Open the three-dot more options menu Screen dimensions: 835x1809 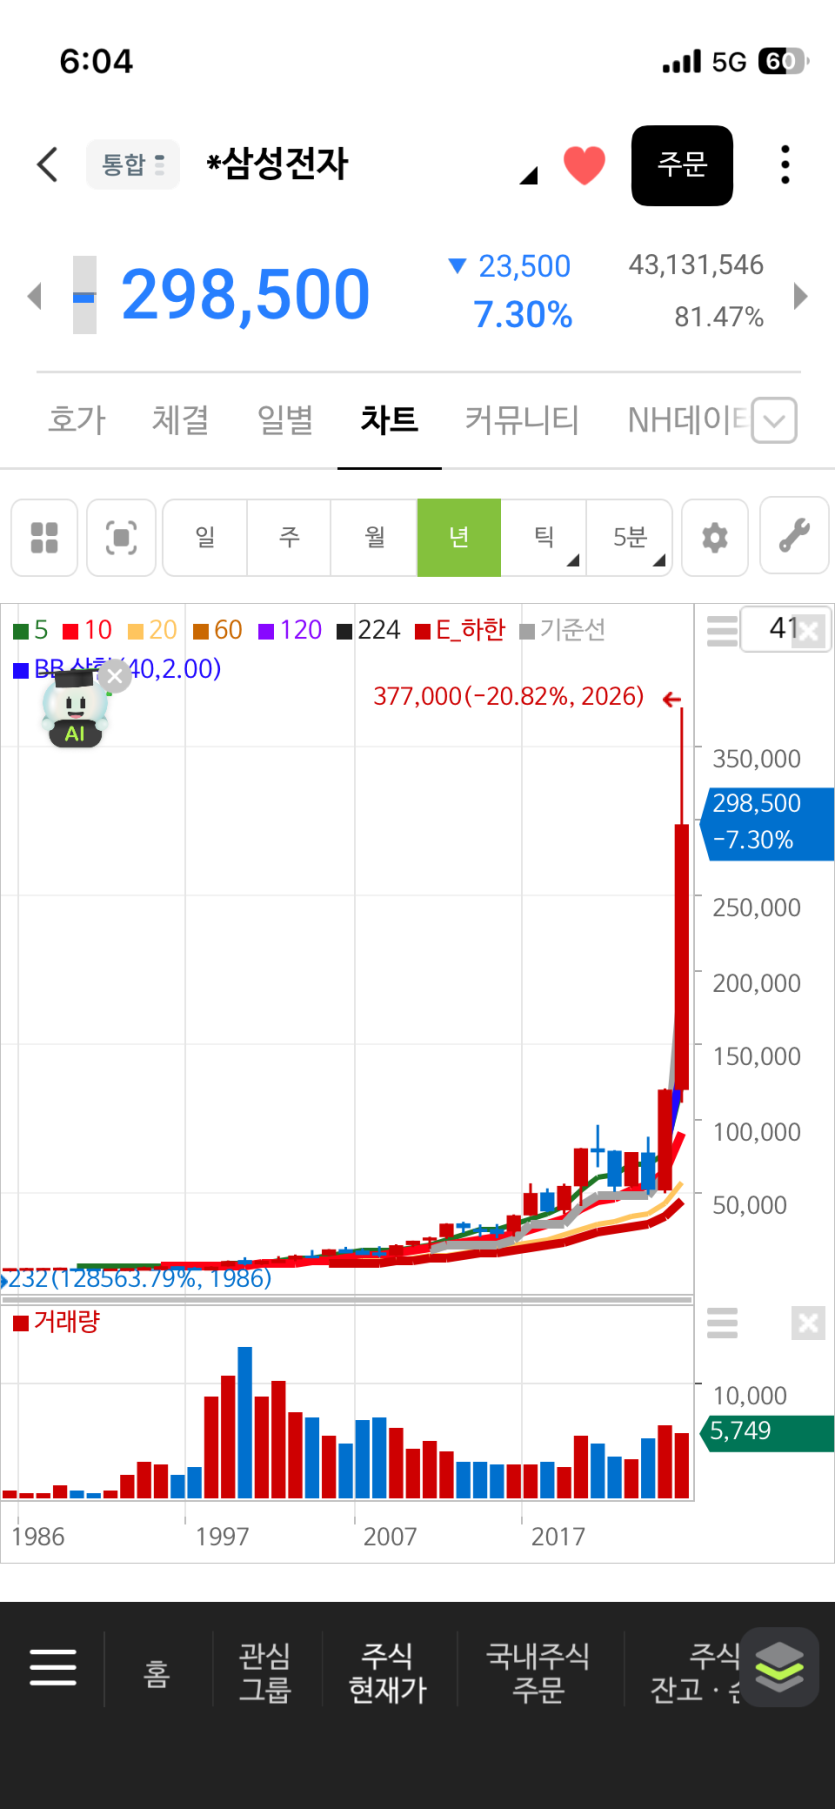[785, 165]
